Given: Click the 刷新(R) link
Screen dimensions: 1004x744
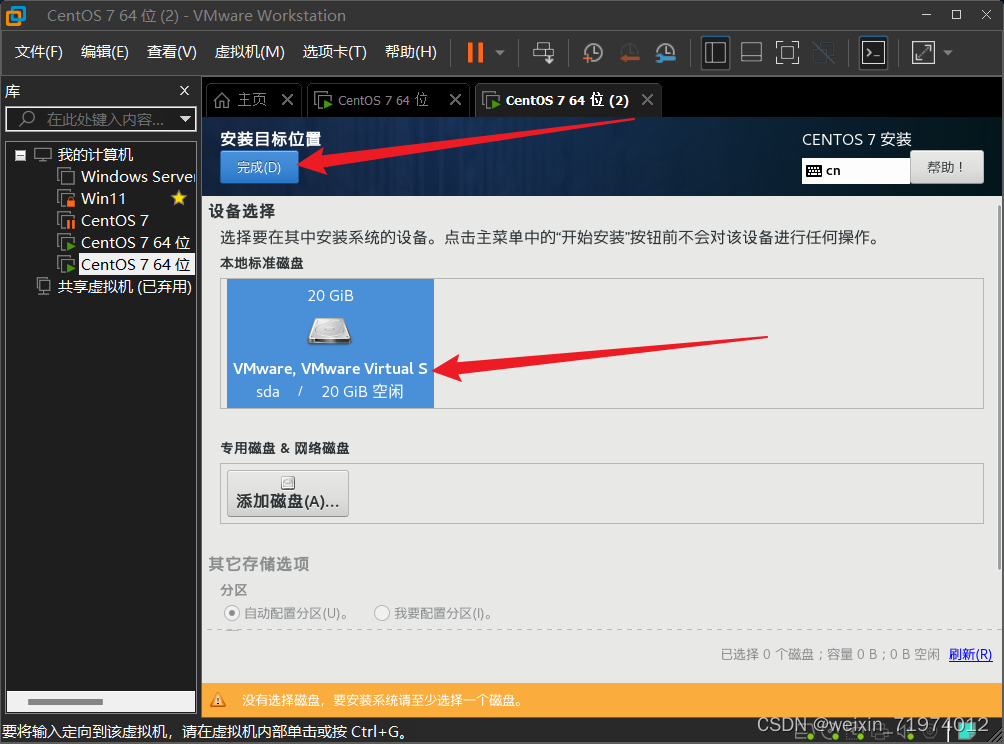Looking at the screenshot, I should pos(970,654).
